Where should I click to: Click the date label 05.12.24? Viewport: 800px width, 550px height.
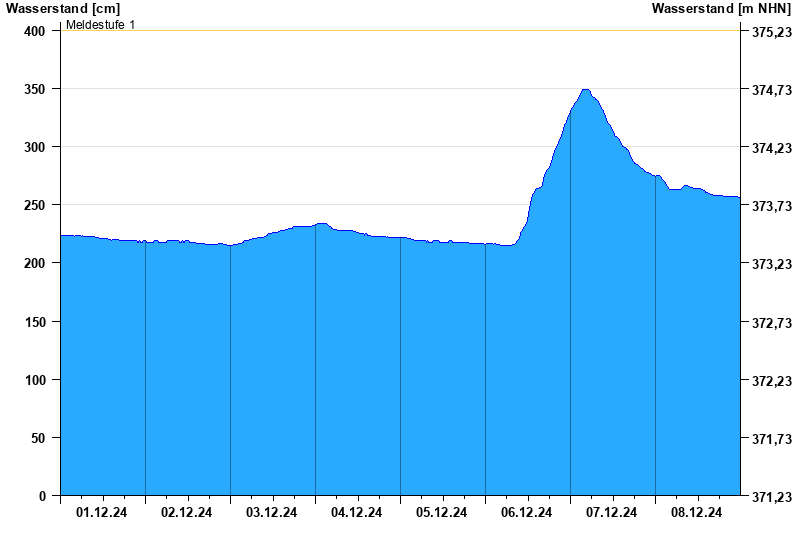tap(441, 513)
